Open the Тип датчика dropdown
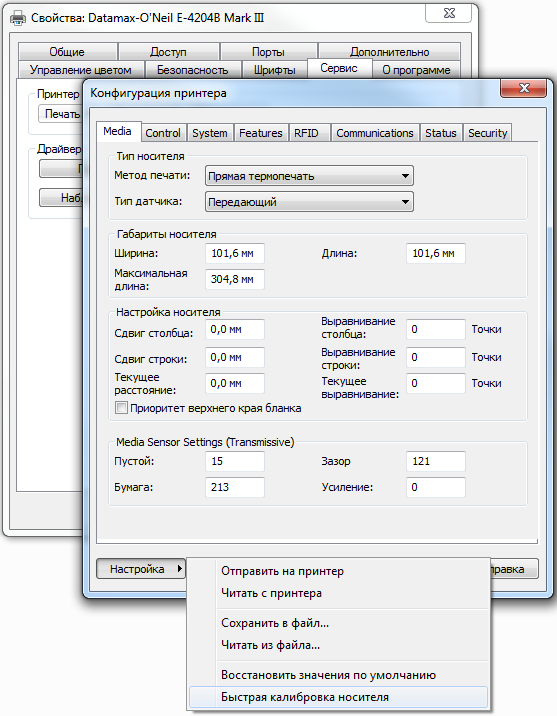Image resolution: width=557 pixels, height=716 pixels. pyautogui.click(x=309, y=202)
